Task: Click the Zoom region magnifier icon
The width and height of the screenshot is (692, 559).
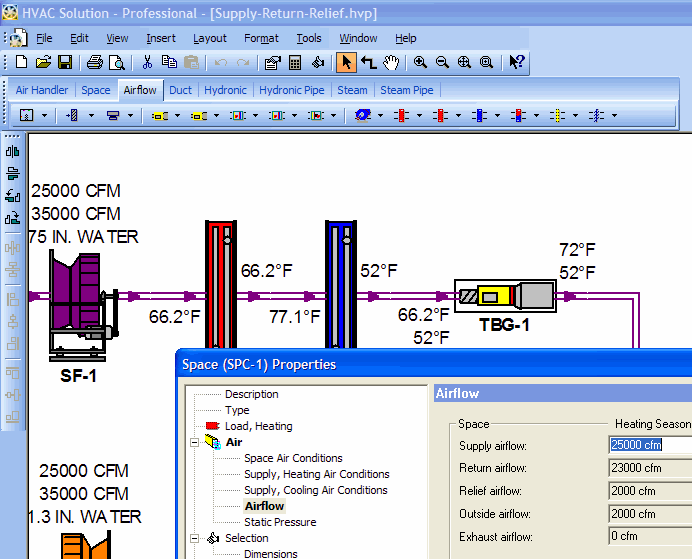Action: 486,62
